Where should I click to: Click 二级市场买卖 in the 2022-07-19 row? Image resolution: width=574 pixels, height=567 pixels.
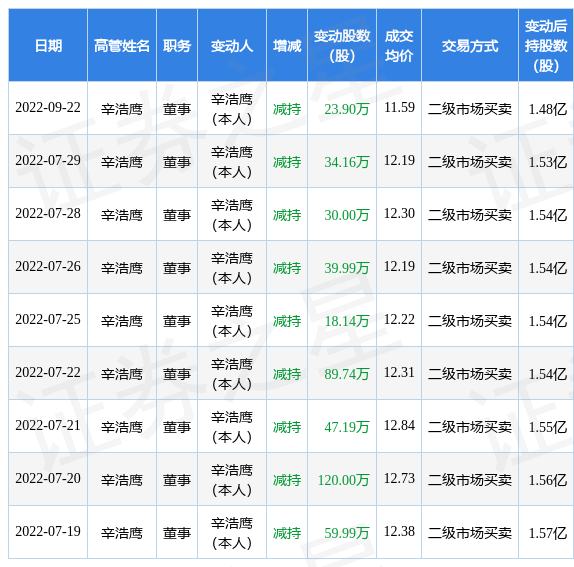470,533
